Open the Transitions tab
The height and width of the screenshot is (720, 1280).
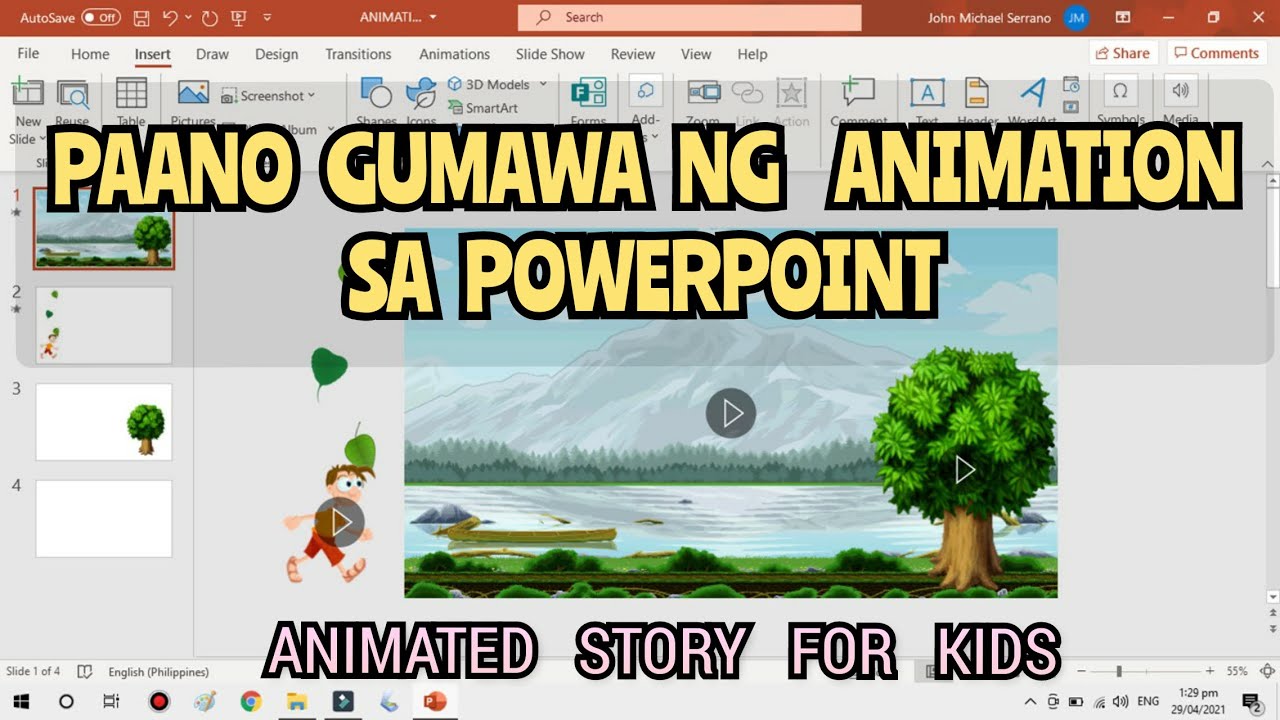(358, 54)
